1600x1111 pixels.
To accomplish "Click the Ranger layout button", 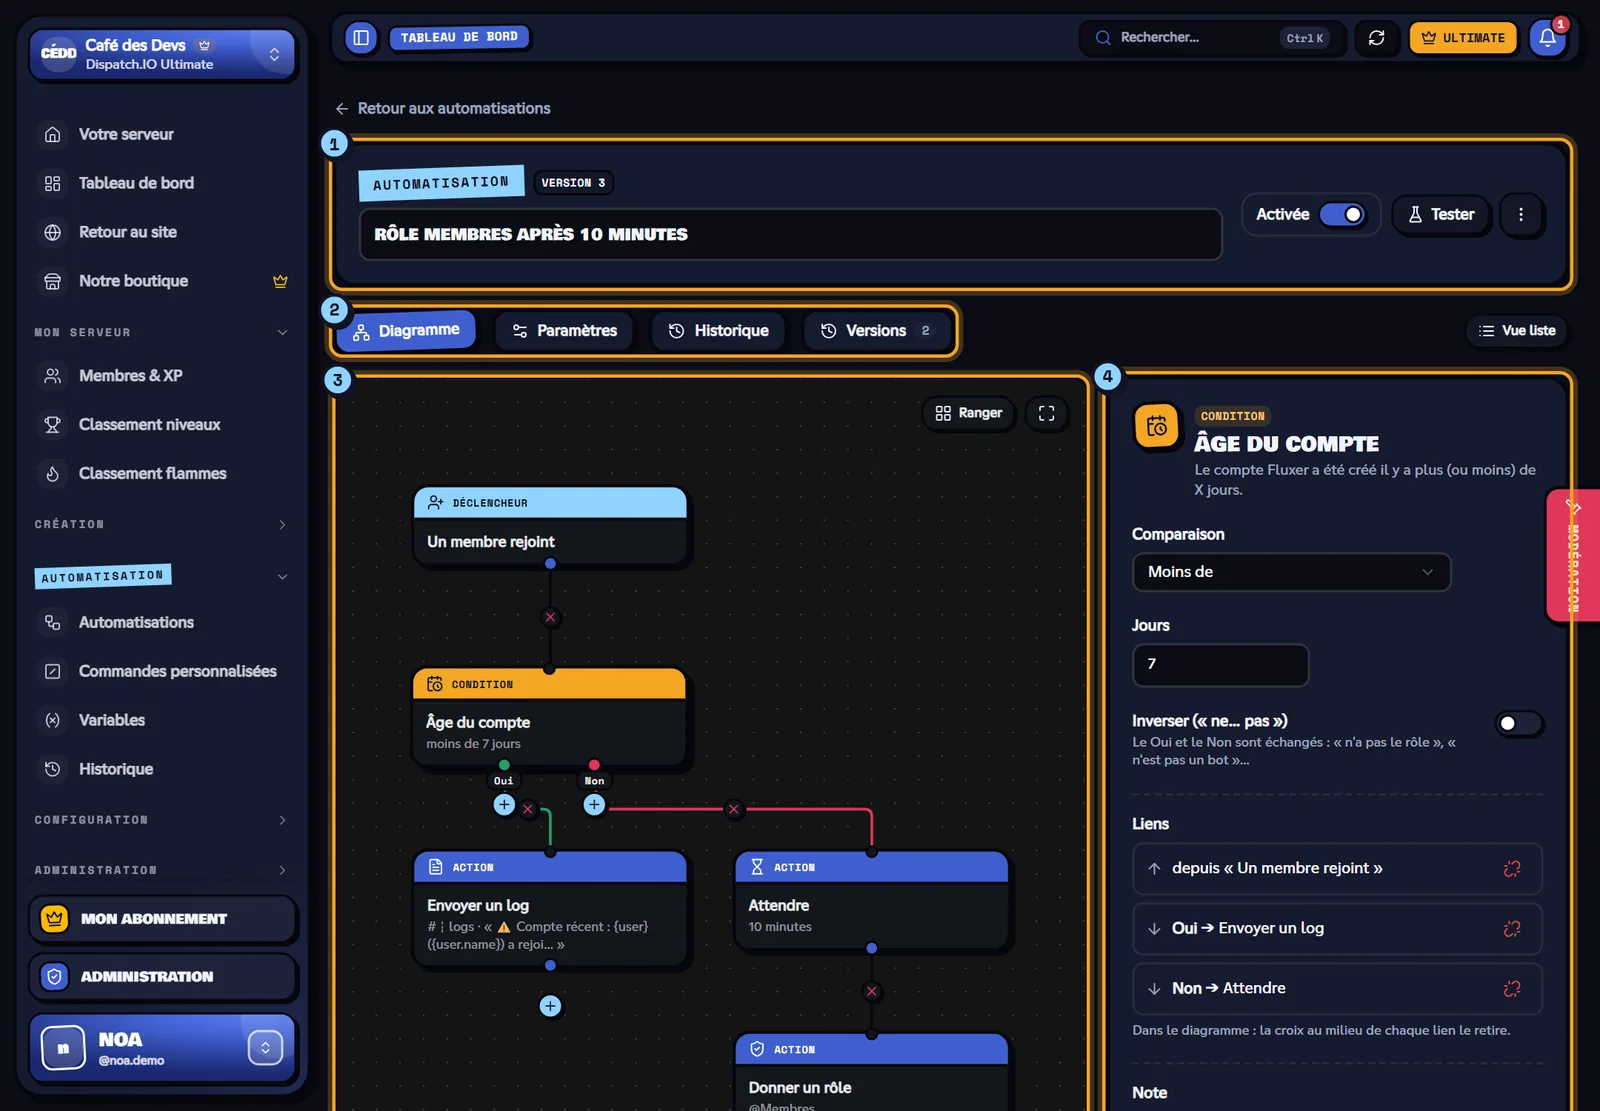I will (968, 413).
